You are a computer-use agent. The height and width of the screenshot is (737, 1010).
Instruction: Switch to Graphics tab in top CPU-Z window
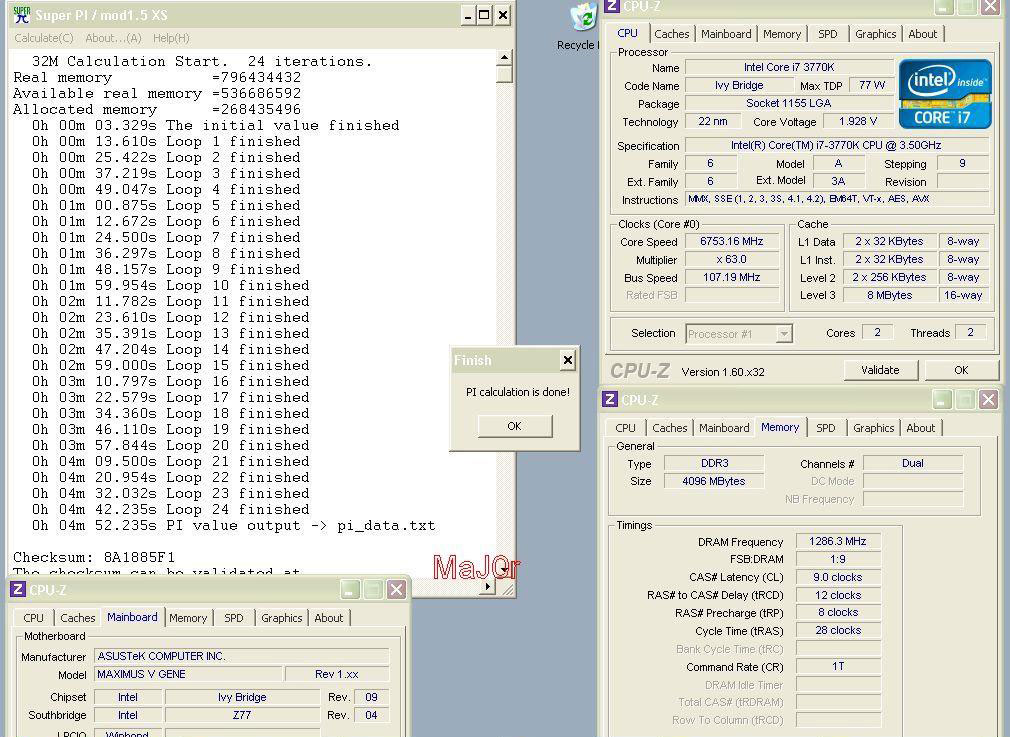point(875,34)
